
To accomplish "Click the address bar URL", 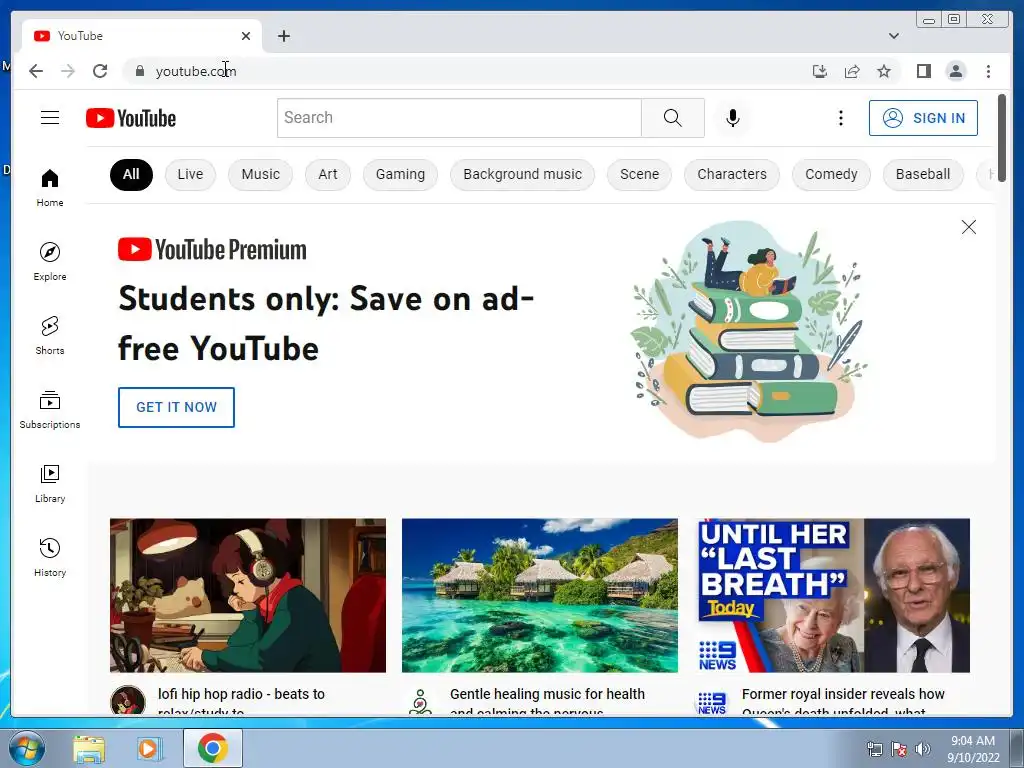I will (196, 71).
